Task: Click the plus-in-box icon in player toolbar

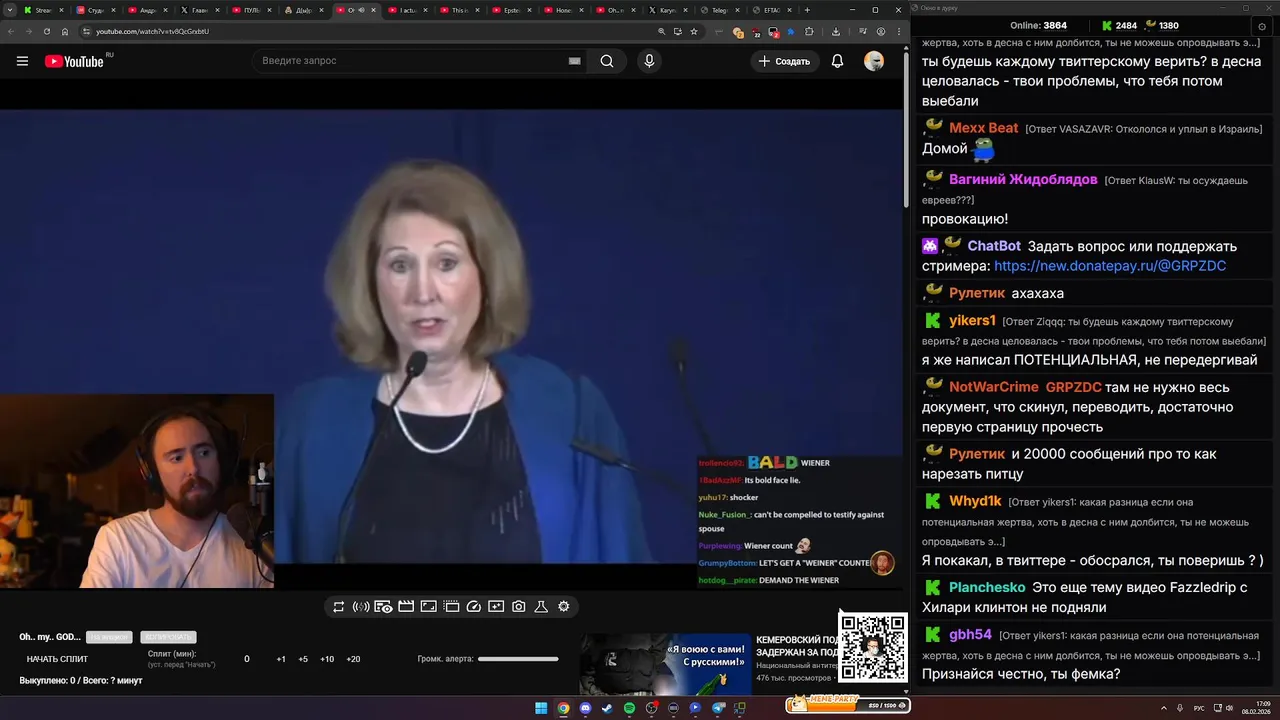Action: (496, 606)
